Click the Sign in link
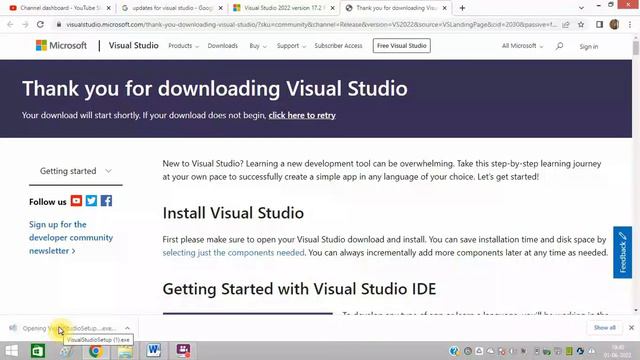Screen dimensions: 640x360 tap(589, 47)
